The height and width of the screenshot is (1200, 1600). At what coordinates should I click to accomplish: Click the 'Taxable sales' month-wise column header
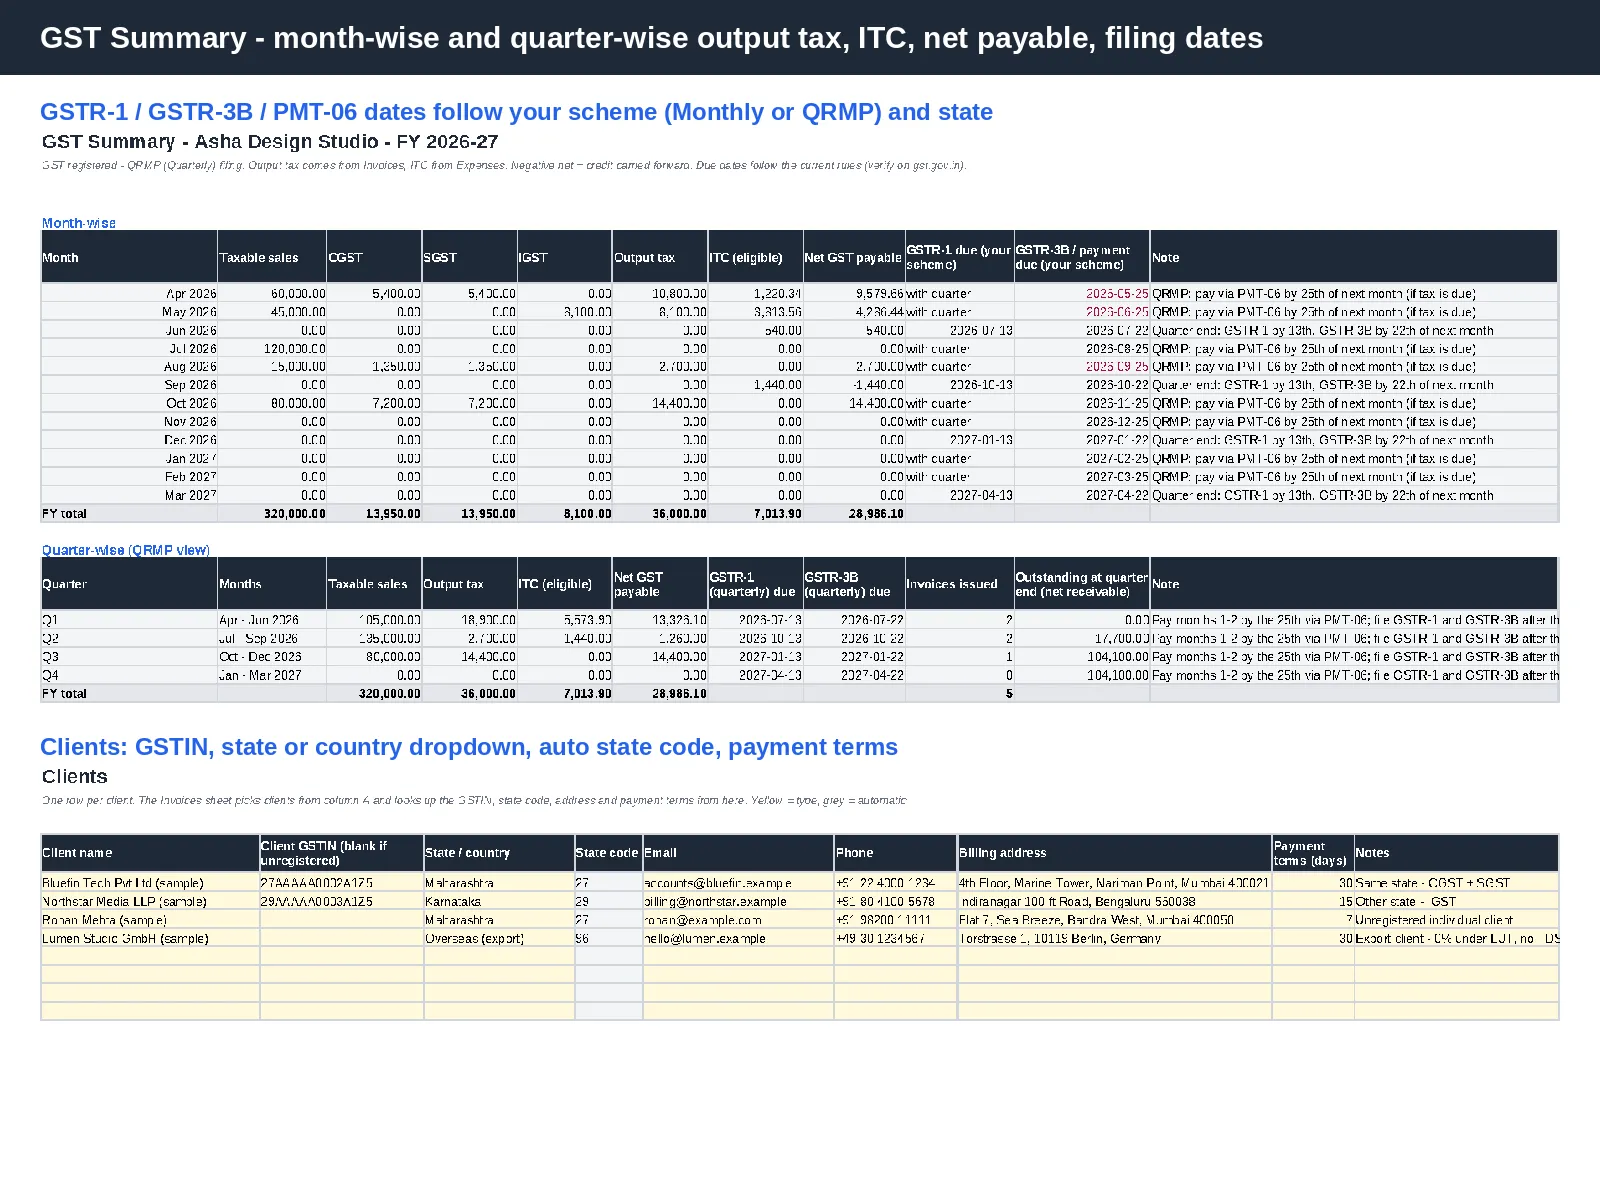coord(272,257)
